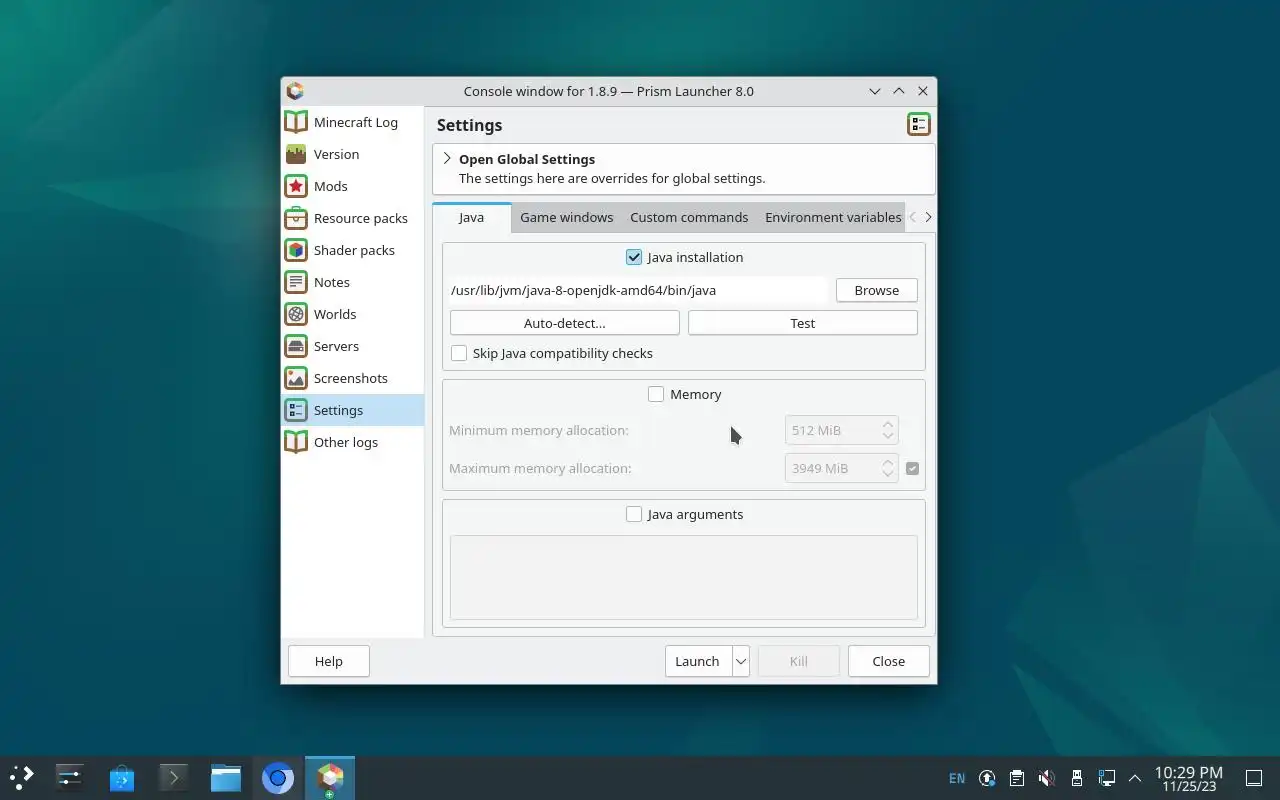Open the Dolphin file manager taskbar icon
1280x800 pixels.
click(226, 777)
